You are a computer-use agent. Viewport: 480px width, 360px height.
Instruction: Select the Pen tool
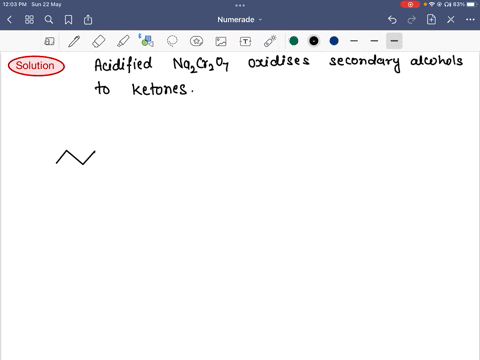(x=74, y=41)
